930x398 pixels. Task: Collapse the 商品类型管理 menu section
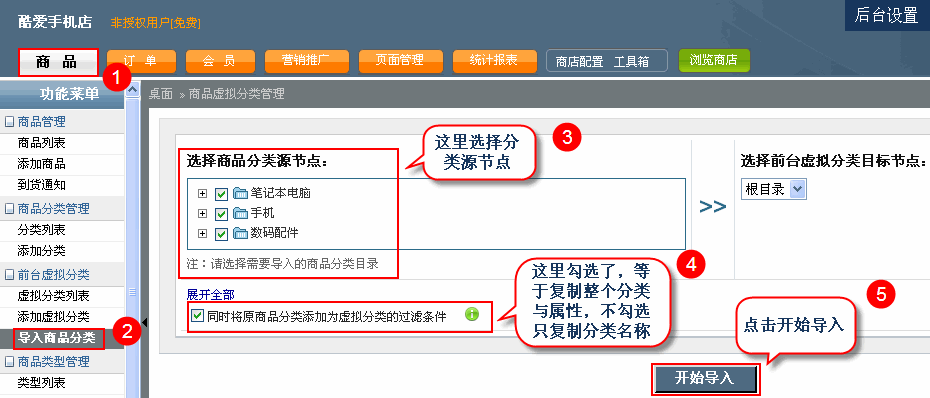coord(9,361)
